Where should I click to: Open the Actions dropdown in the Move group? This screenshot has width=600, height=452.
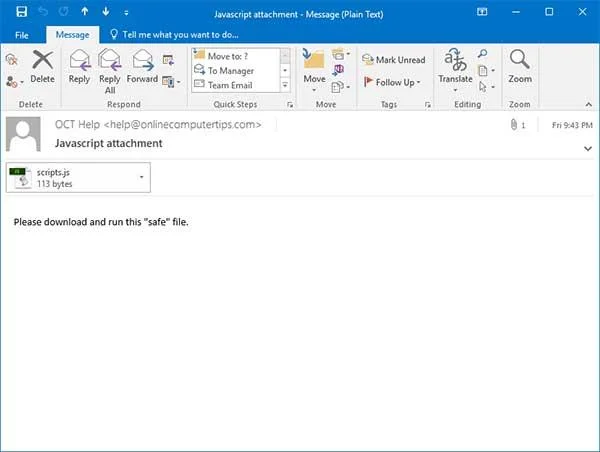341,87
